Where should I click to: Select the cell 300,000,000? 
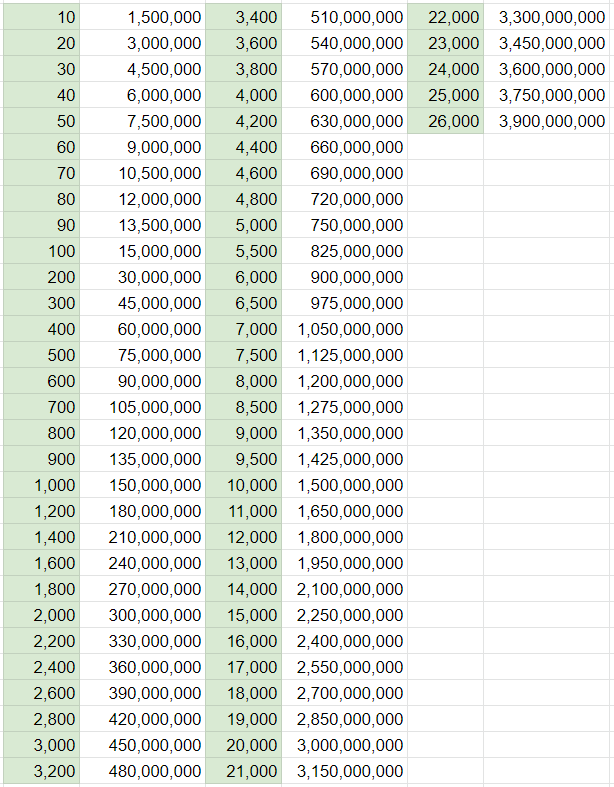click(143, 615)
